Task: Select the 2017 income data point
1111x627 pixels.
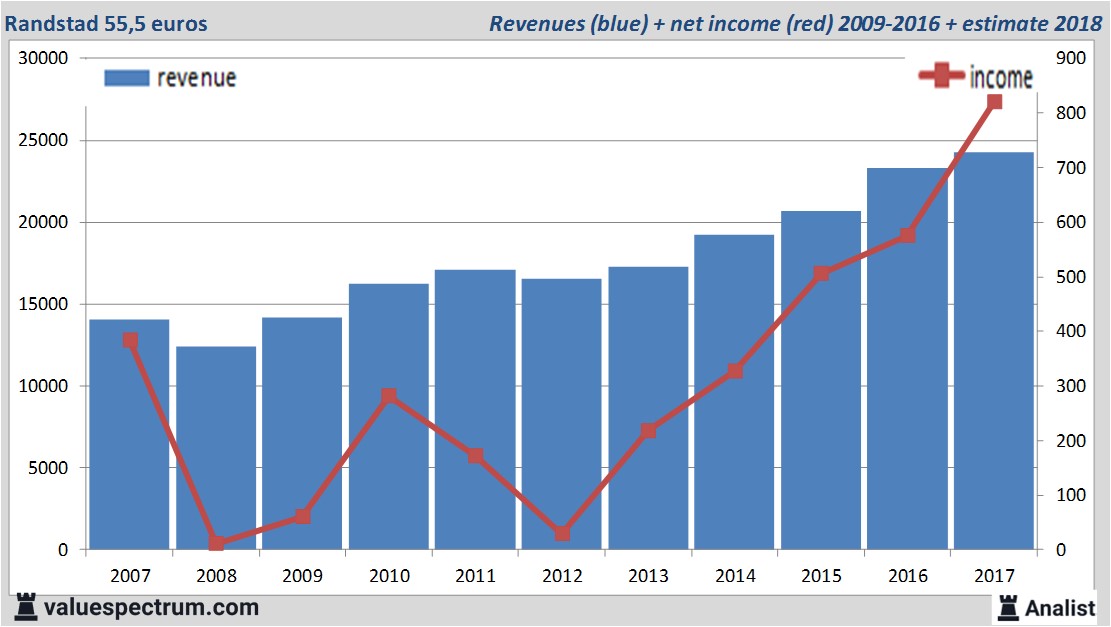Action: (x=994, y=102)
